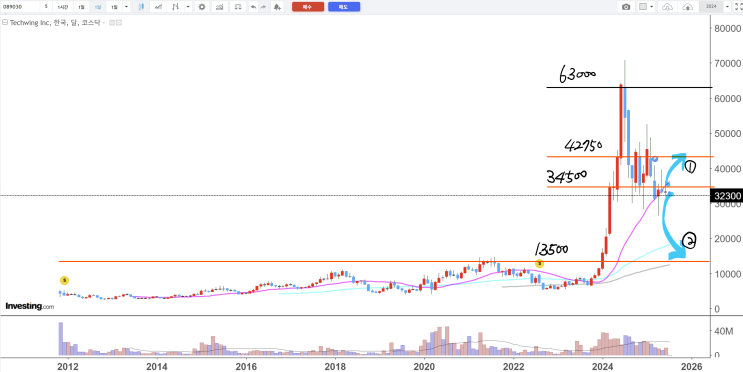Click first small icon after legend title
The width and height of the screenshot is (743, 372).
click(111, 22)
